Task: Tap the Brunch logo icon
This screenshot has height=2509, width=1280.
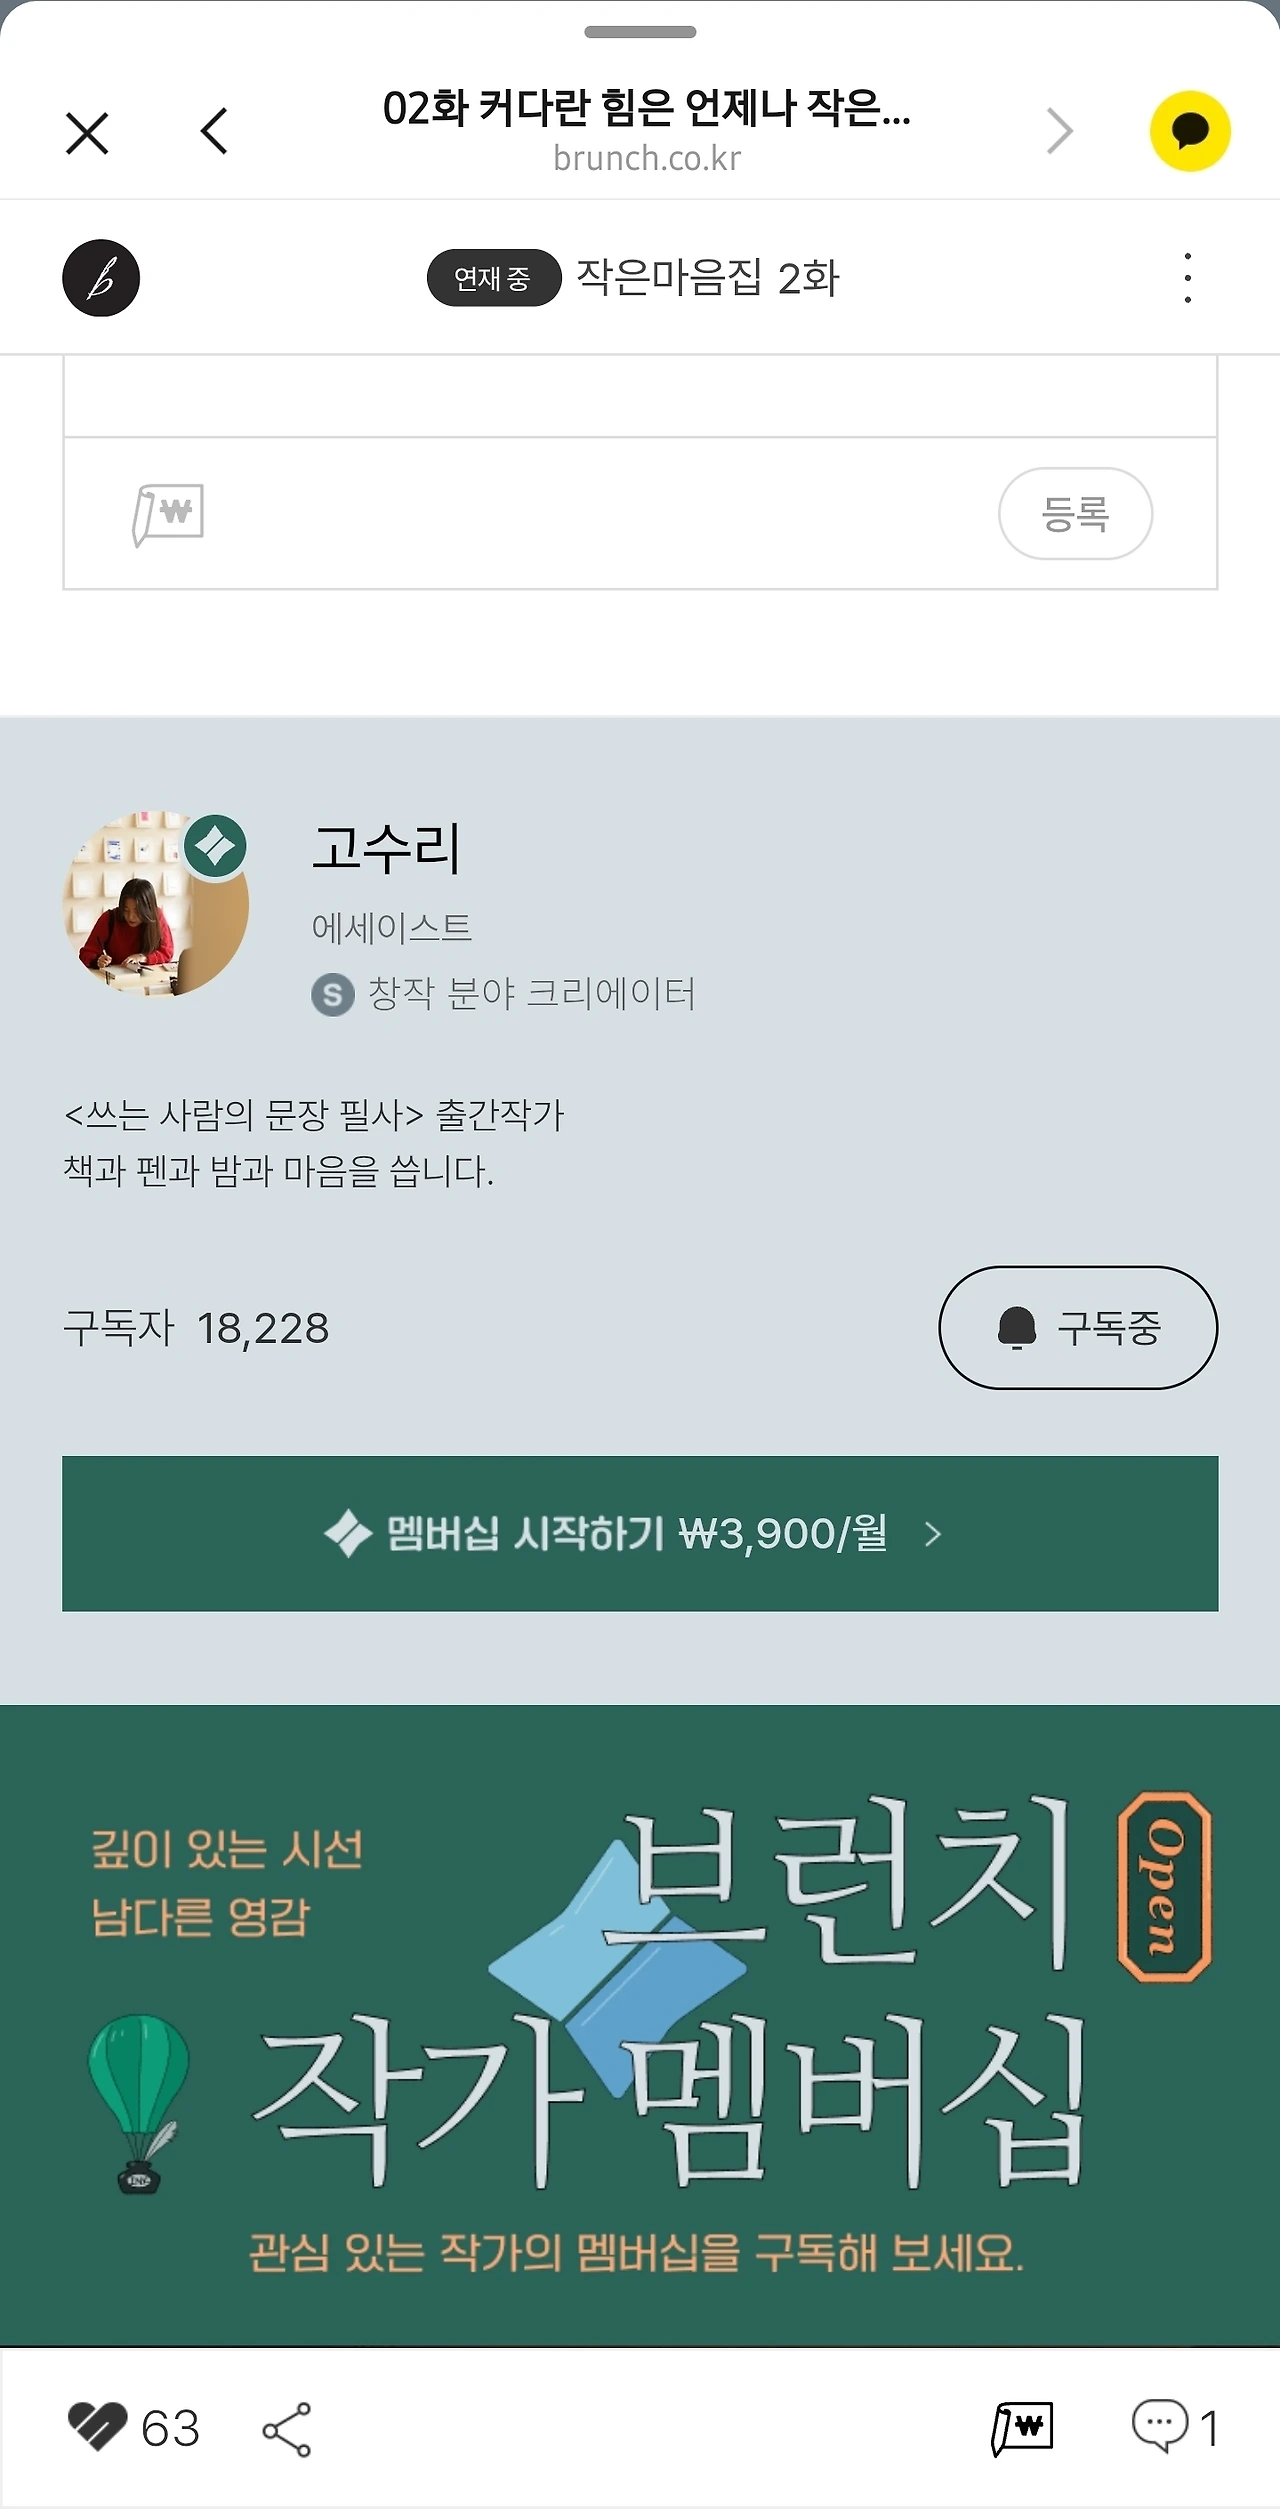Action: 101,278
